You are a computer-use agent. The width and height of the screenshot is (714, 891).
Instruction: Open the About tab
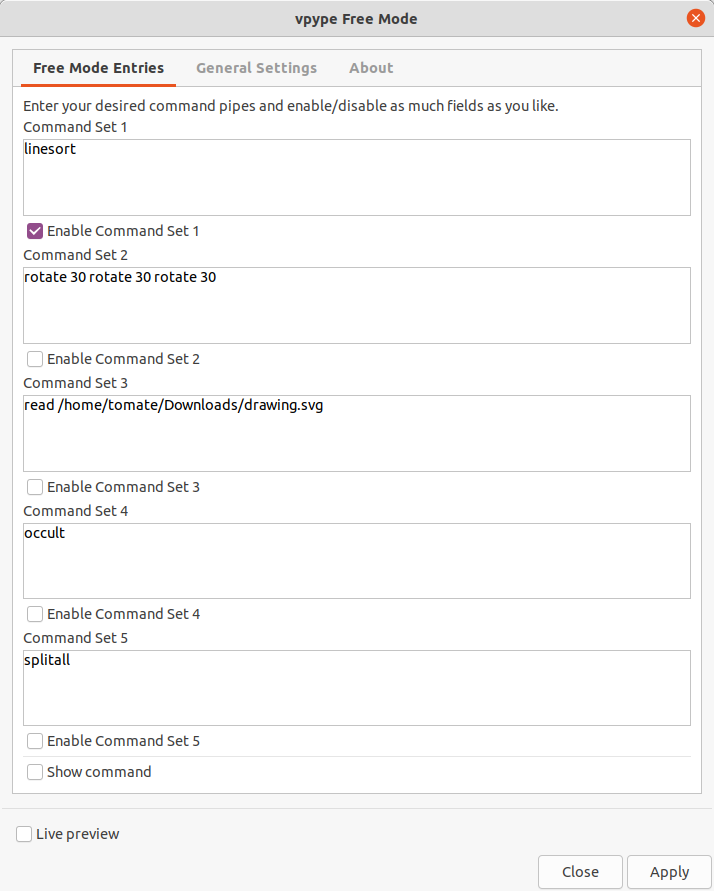371,68
